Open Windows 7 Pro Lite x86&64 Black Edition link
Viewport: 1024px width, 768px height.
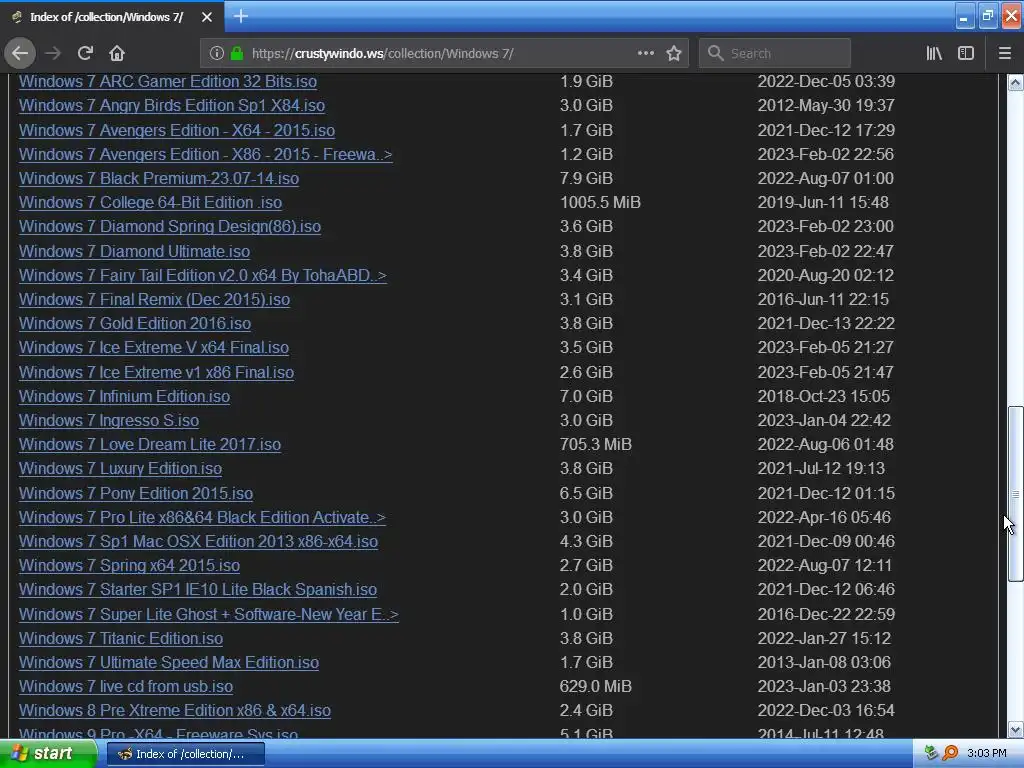[x=202, y=518]
